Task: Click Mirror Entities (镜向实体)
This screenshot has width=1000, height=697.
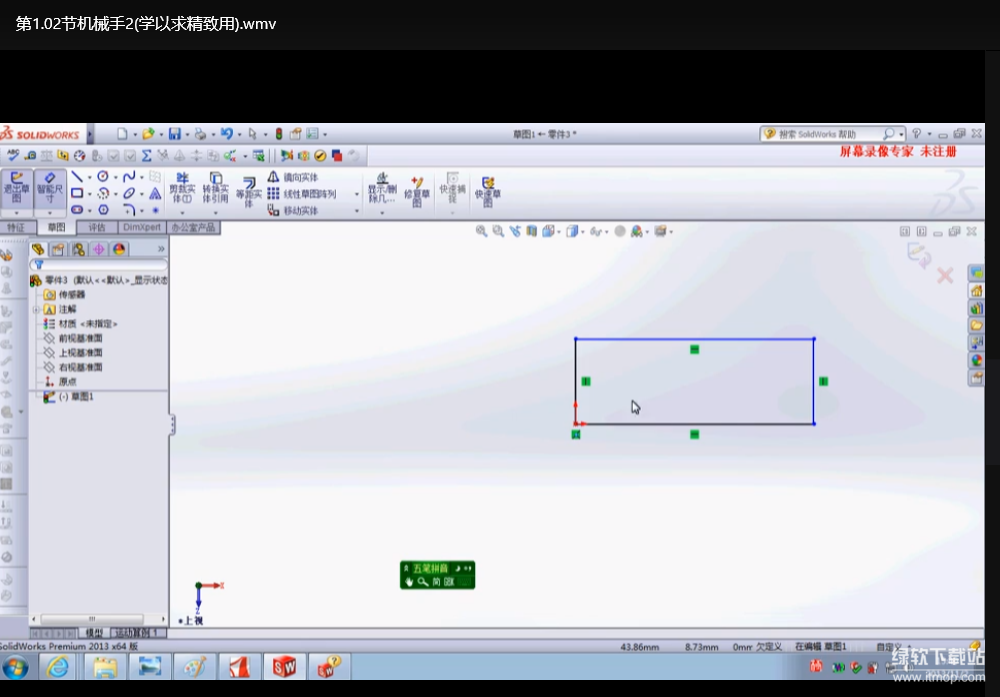Action: click(x=293, y=177)
